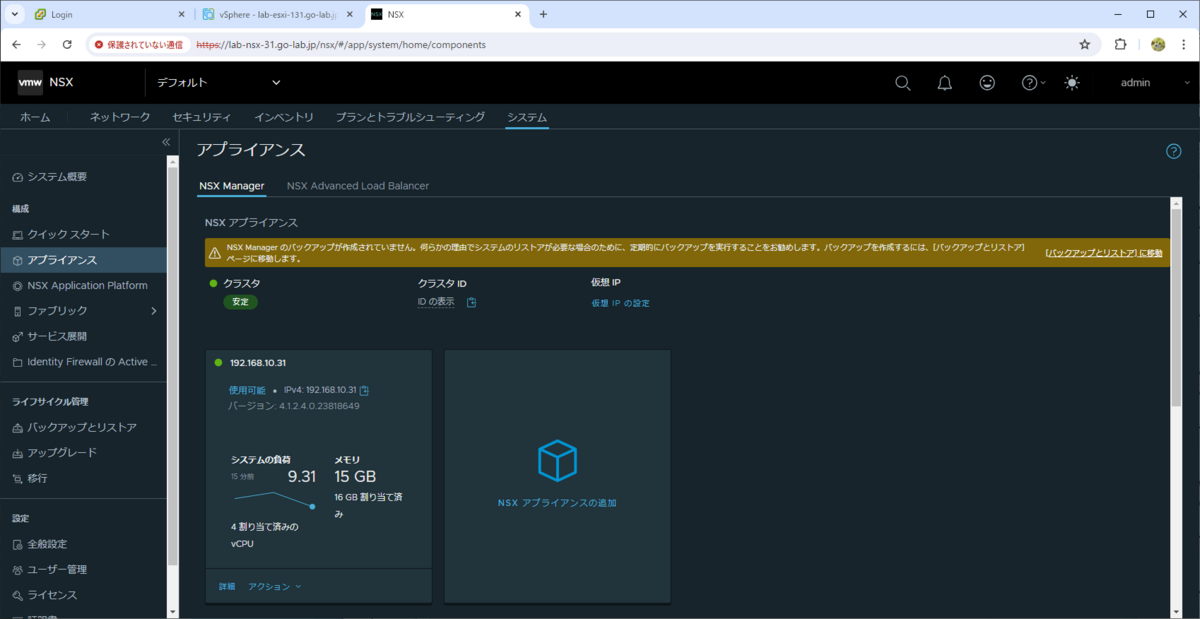Open the tab search dropdown arrow
This screenshot has width=1200, height=619.
point(14,14)
